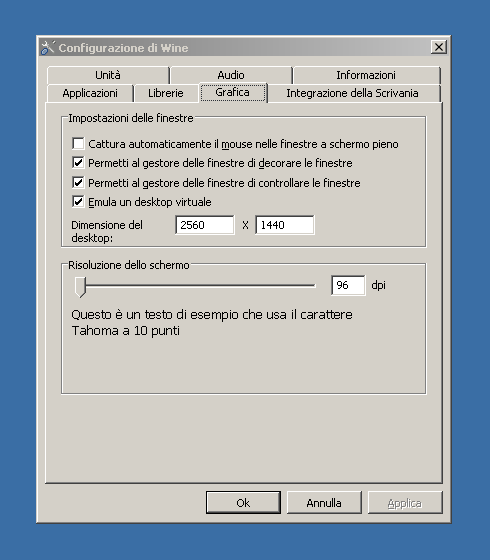Uncheck Emula un desktop virtuale

coord(78,202)
